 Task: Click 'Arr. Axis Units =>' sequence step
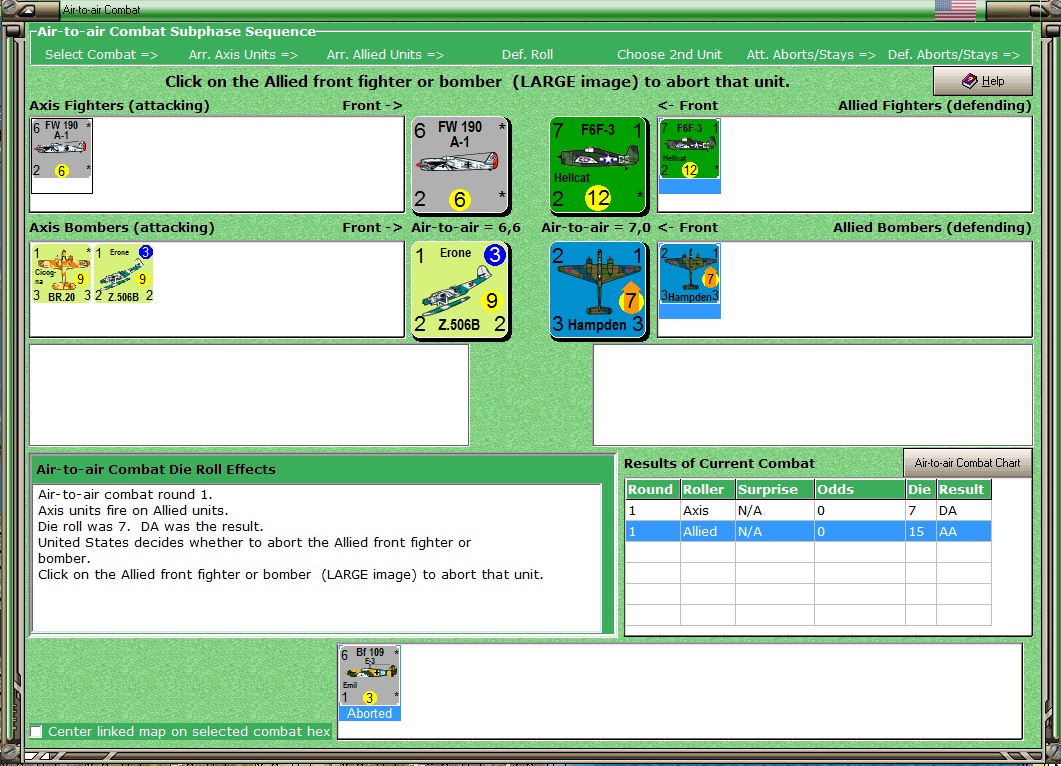(243, 55)
